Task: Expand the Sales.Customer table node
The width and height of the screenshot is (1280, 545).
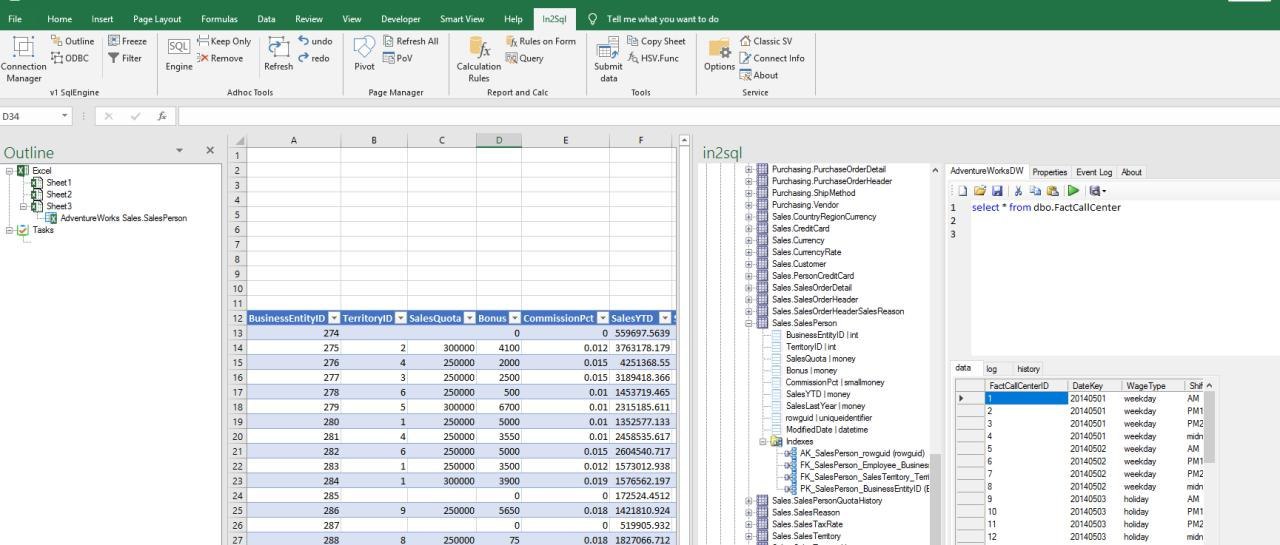Action: pyautogui.click(x=749, y=264)
